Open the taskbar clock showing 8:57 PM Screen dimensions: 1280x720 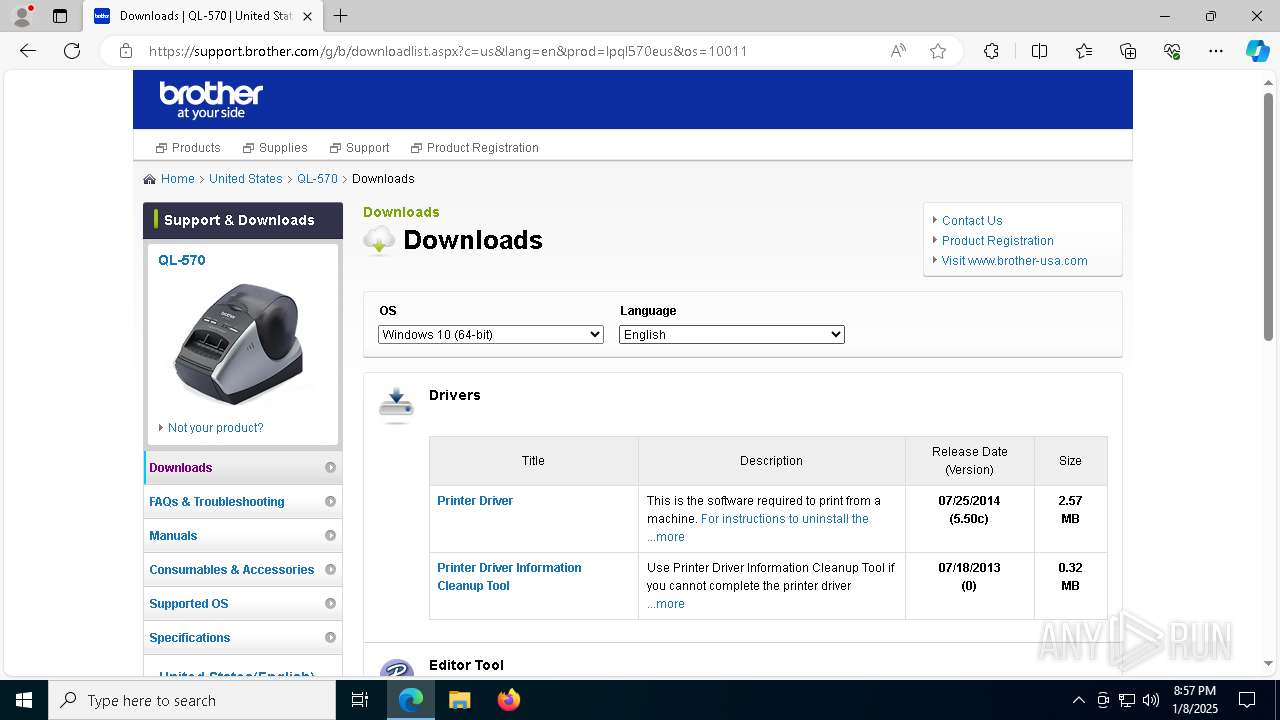(x=1194, y=700)
